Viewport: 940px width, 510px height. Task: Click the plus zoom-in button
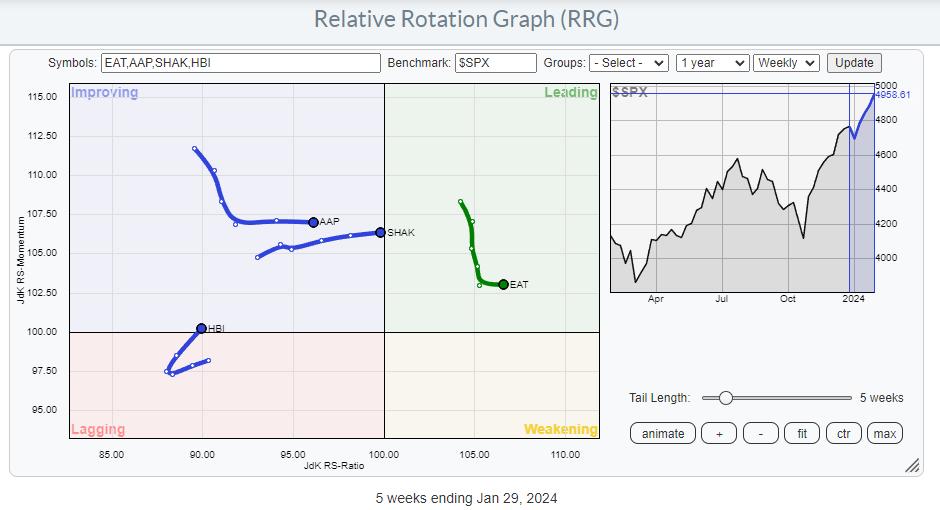click(x=718, y=433)
